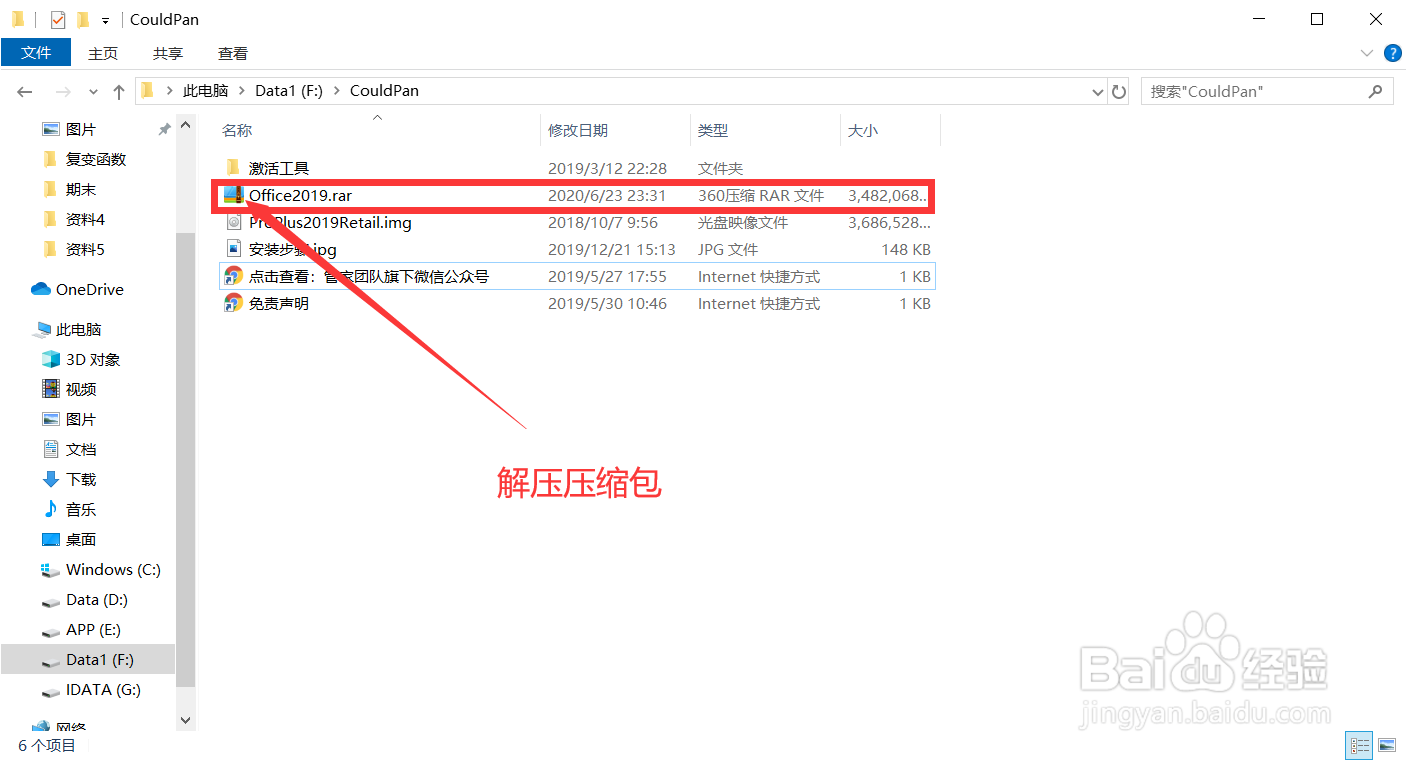Select the 点击查看 Internet shortcut icon
The width and height of the screenshot is (1407, 761).
click(233, 276)
